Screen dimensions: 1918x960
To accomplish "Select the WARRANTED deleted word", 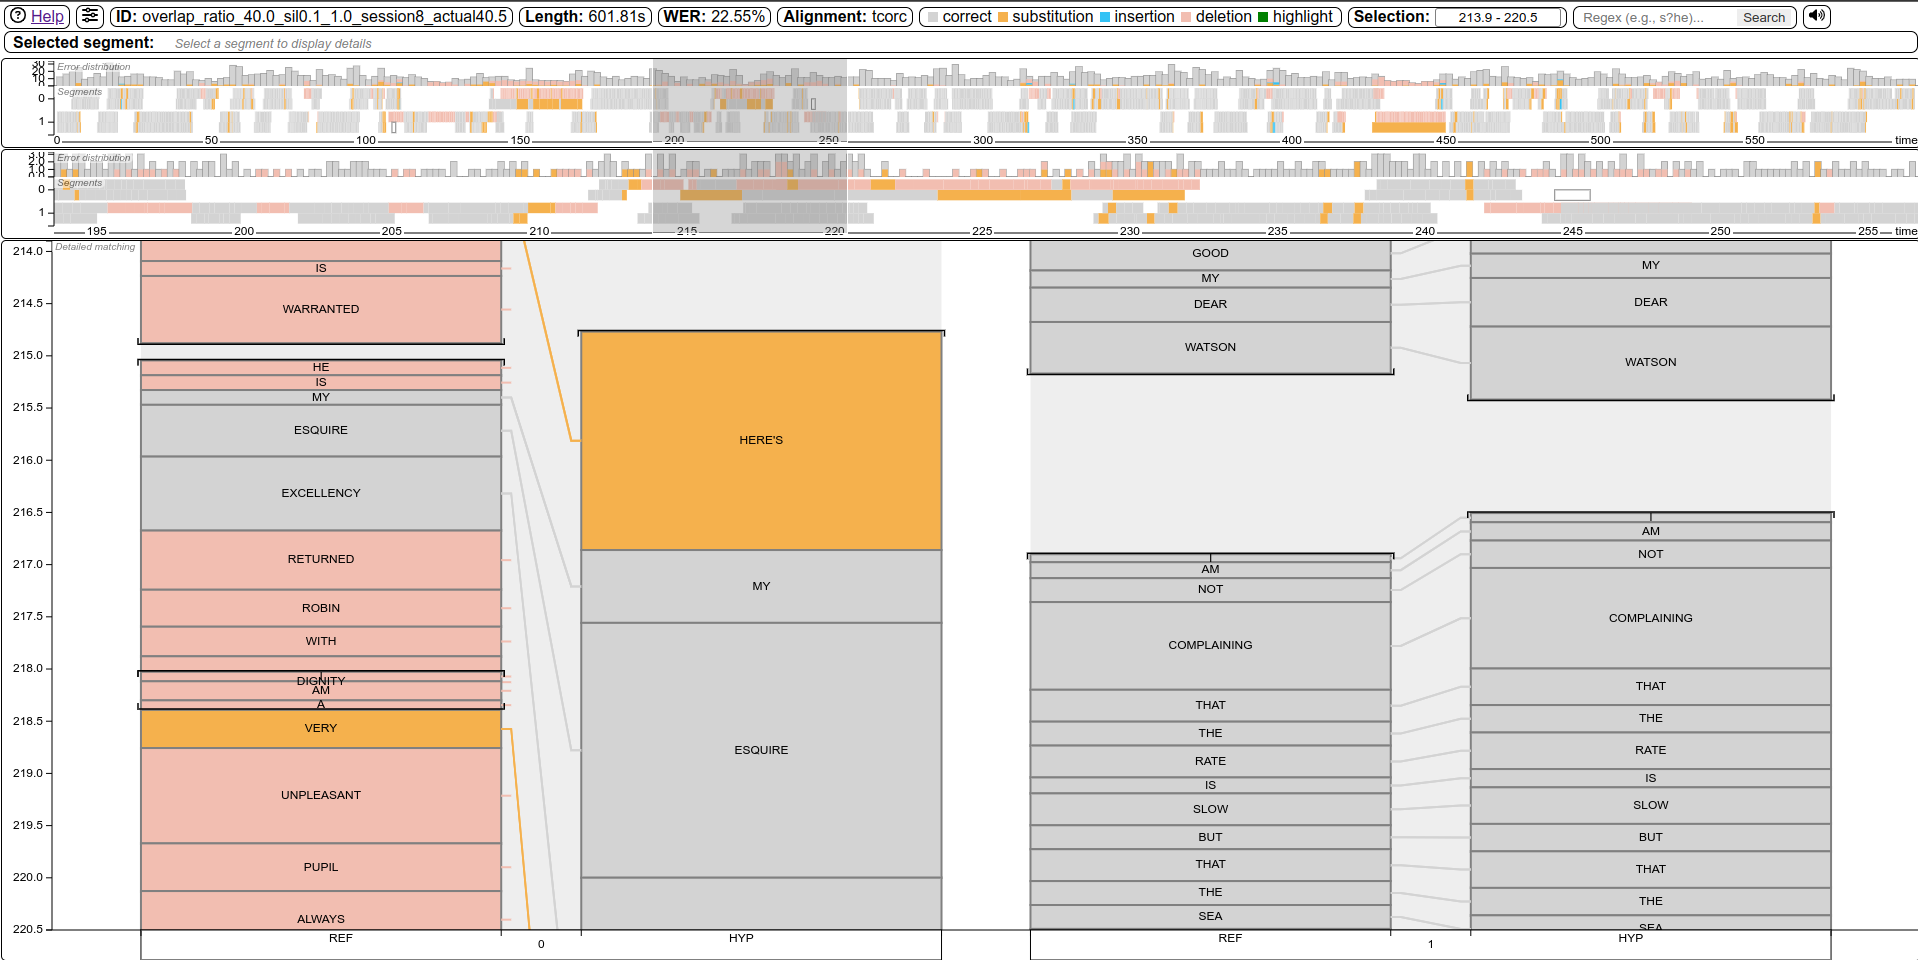I will point(321,309).
